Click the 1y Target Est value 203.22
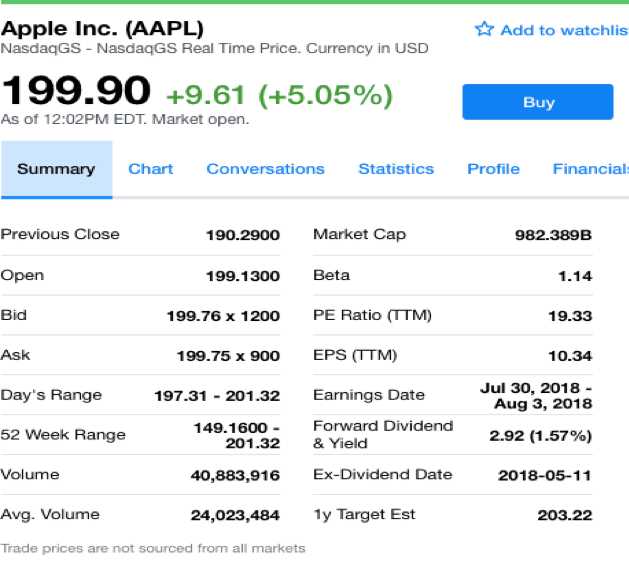Viewport: 629px width, 566px height. pyautogui.click(x=565, y=515)
